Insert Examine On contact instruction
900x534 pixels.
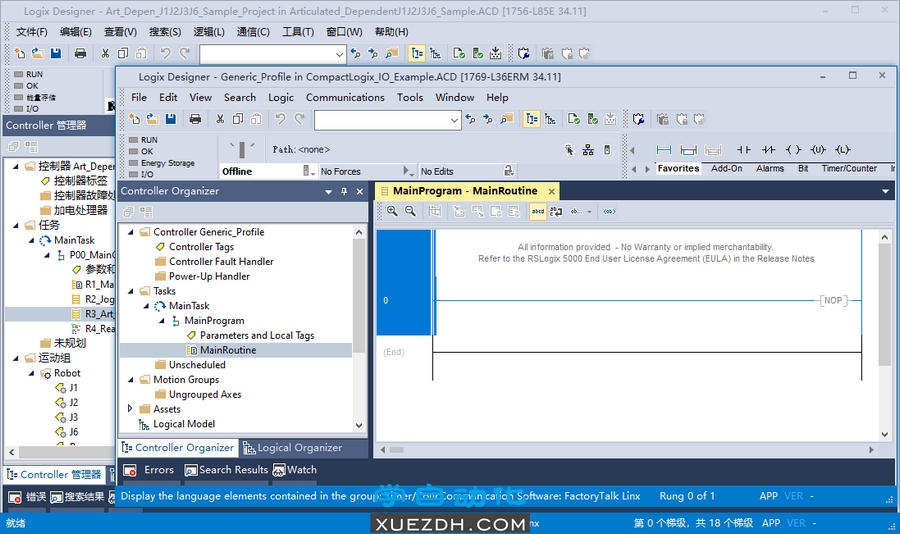tap(744, 150)
